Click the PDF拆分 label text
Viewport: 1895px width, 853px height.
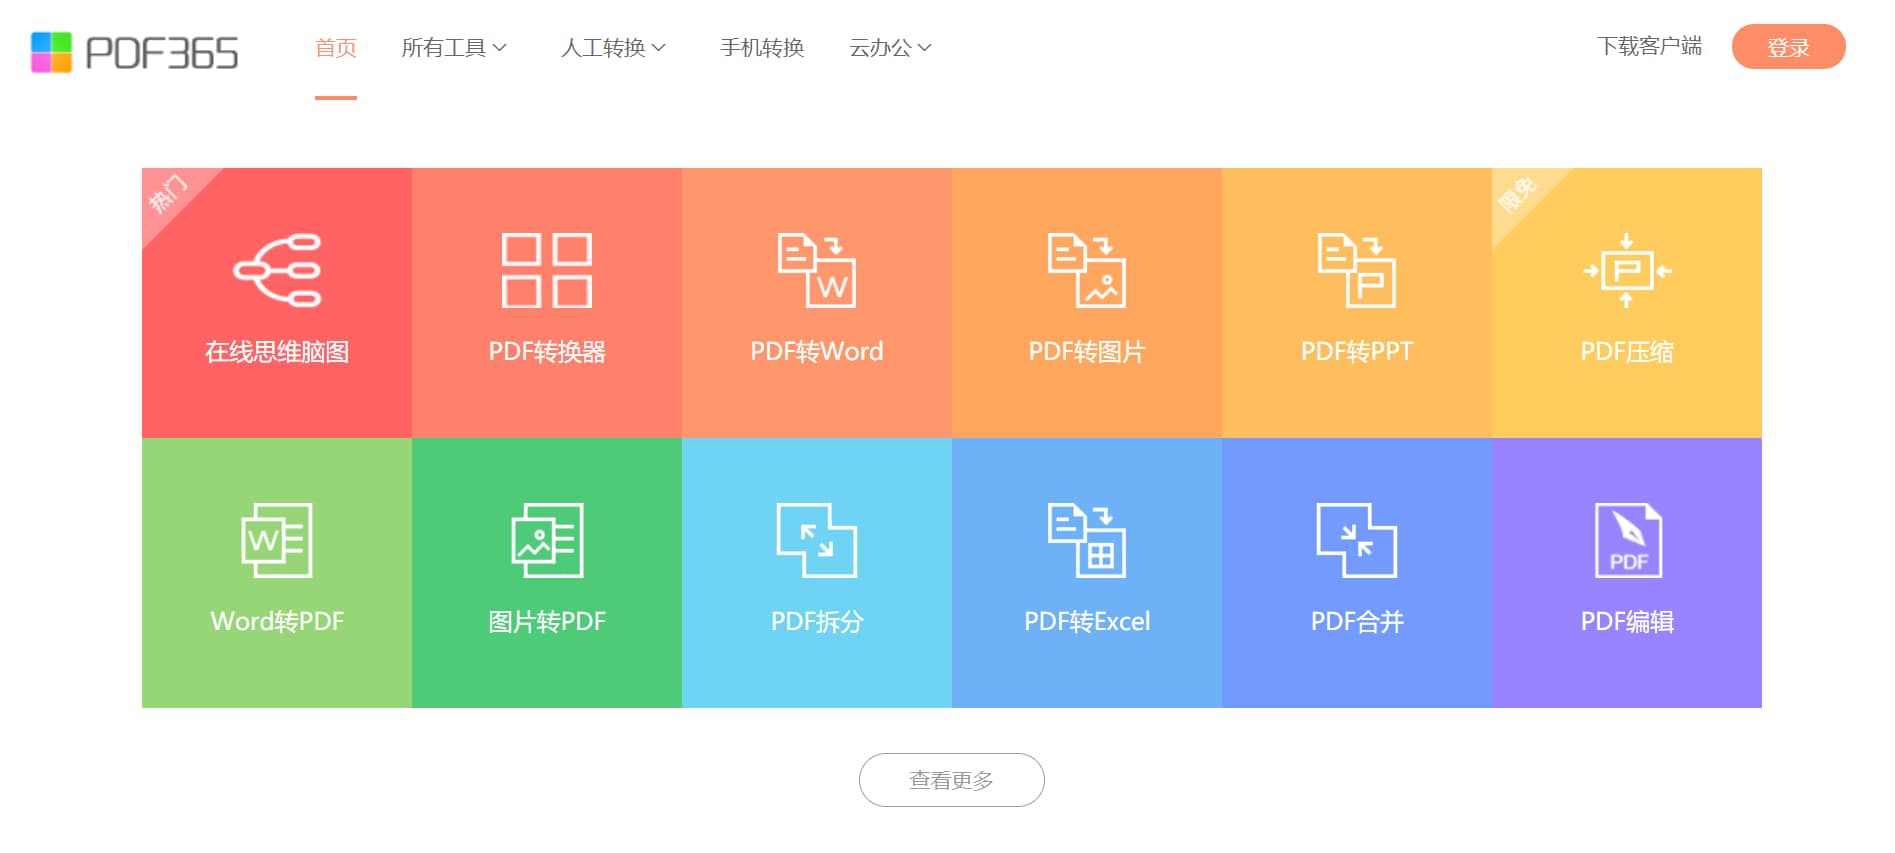(x=817, y=622)
